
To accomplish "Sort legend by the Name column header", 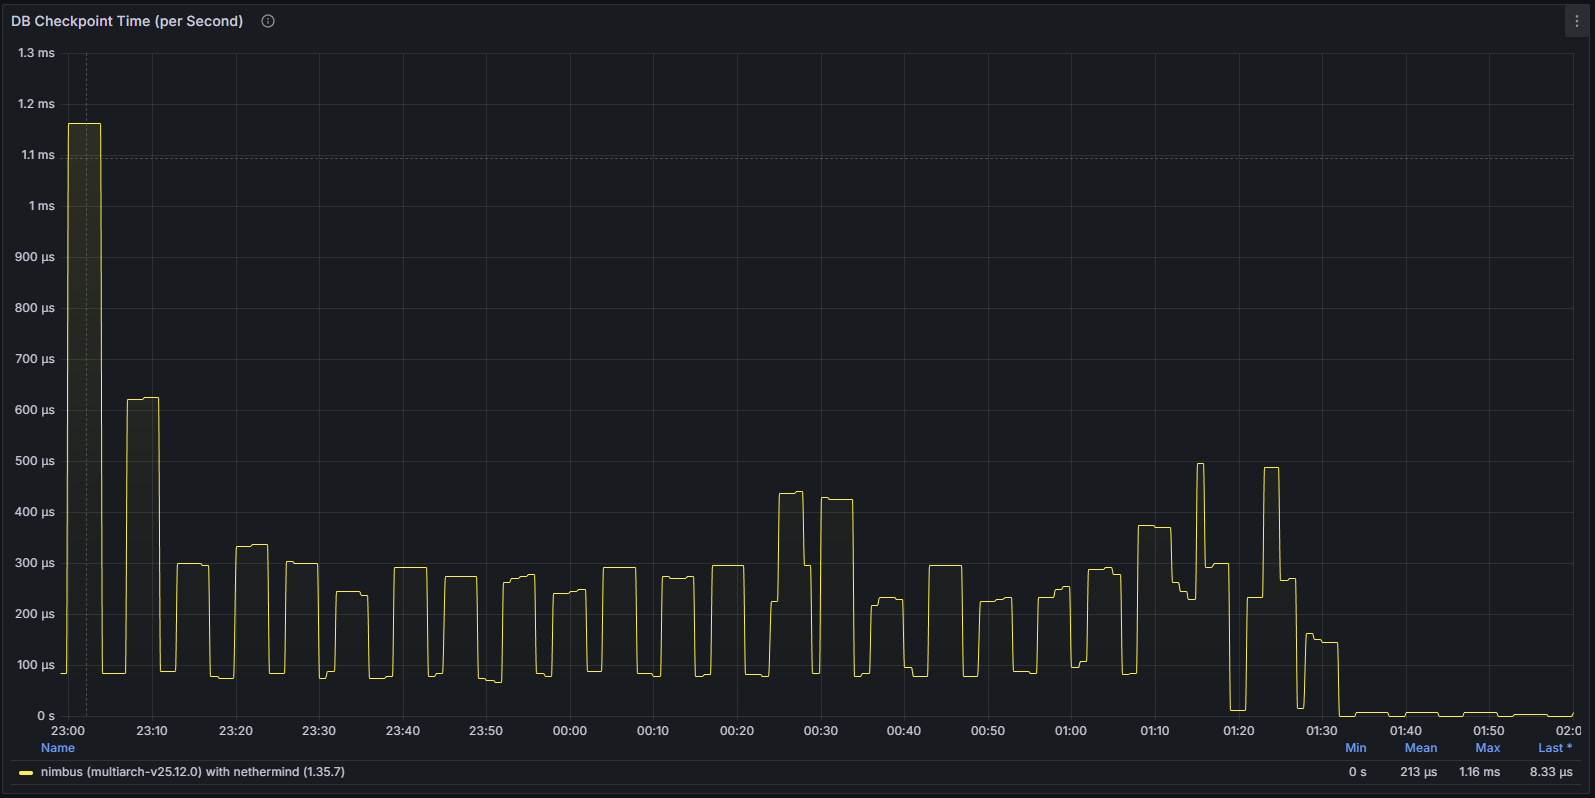I will pyautogui.click(x=58, y=748).
